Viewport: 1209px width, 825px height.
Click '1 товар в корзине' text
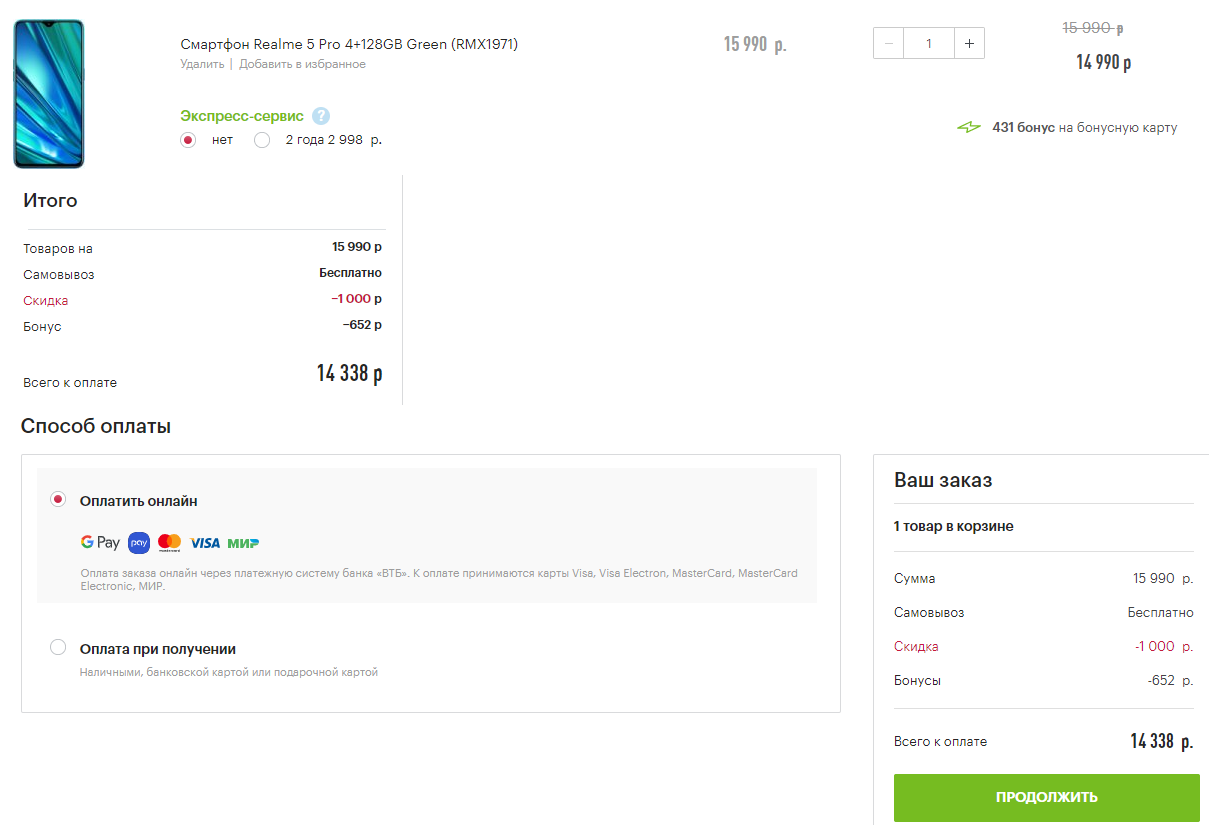(953, 526)
